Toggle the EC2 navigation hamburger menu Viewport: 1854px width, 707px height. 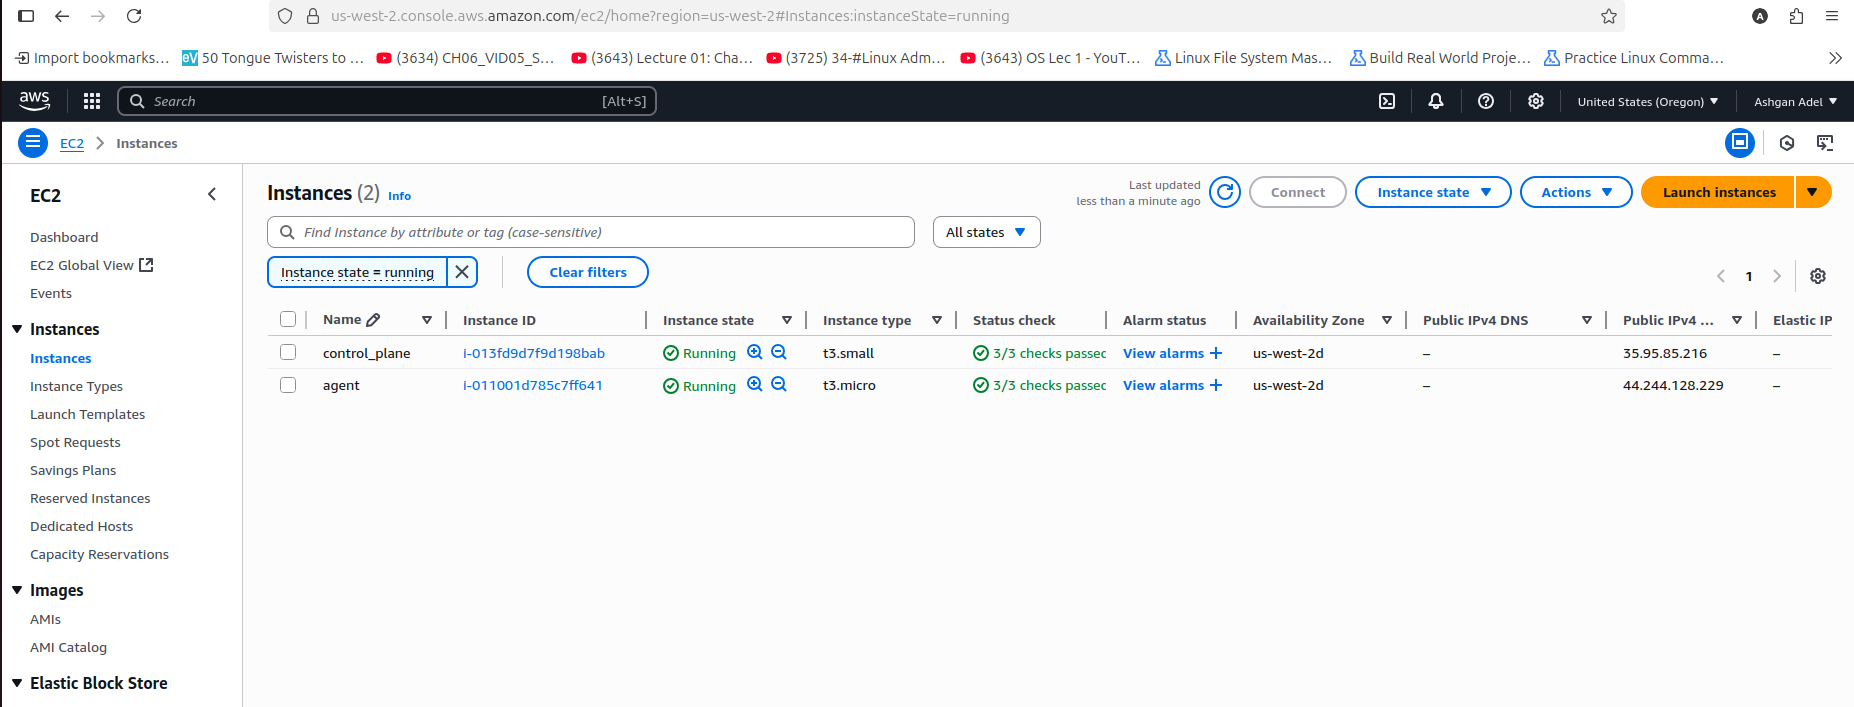point(33,143)
